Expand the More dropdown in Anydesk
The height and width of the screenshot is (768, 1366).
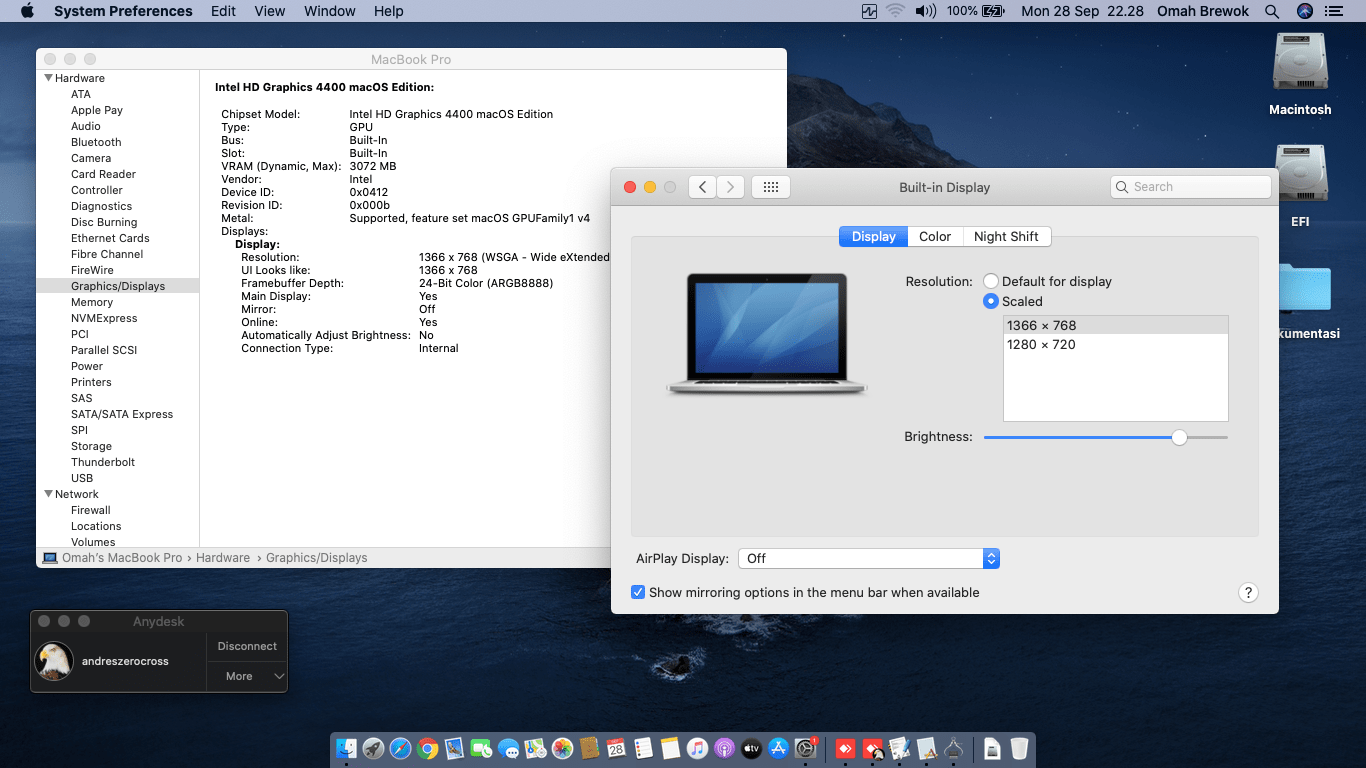coord(247,676)
